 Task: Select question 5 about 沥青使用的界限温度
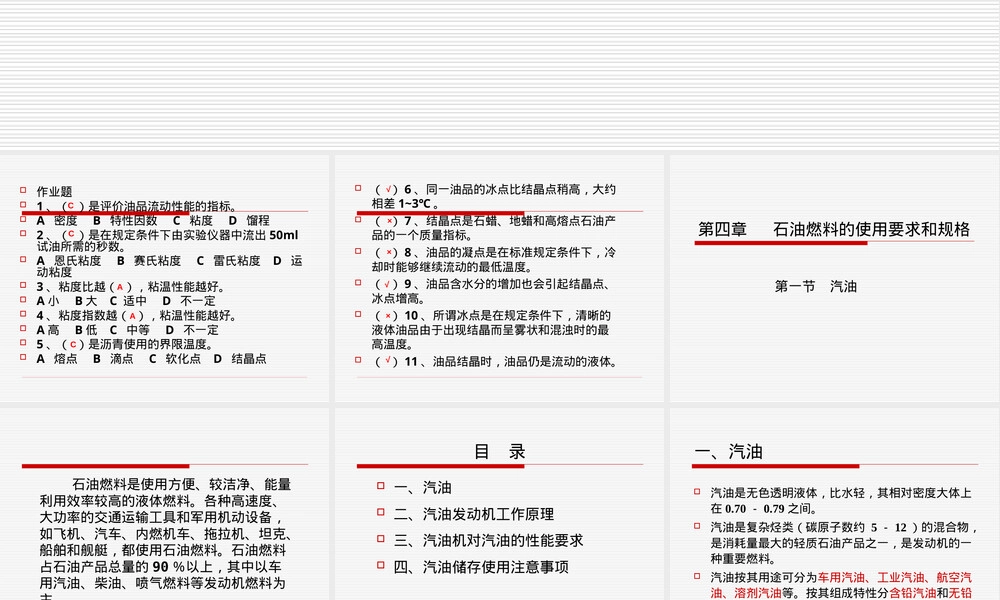pyautogui.click(x=124, y=344)
